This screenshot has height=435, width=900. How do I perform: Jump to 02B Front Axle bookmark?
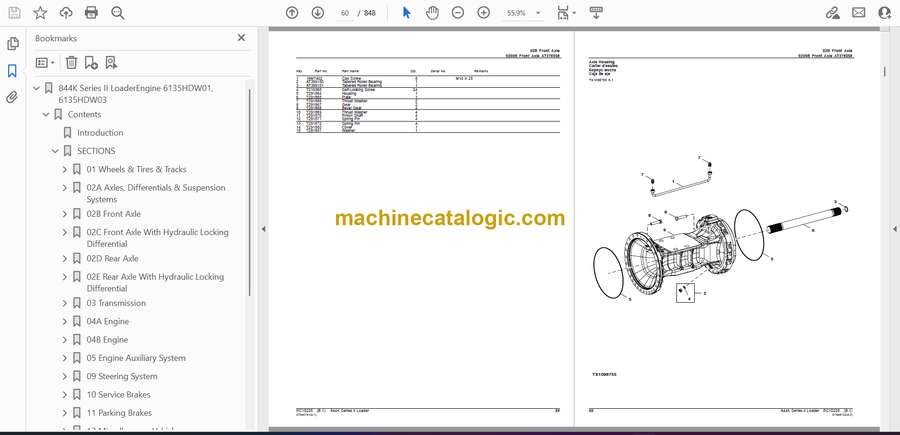coord(114,214)
